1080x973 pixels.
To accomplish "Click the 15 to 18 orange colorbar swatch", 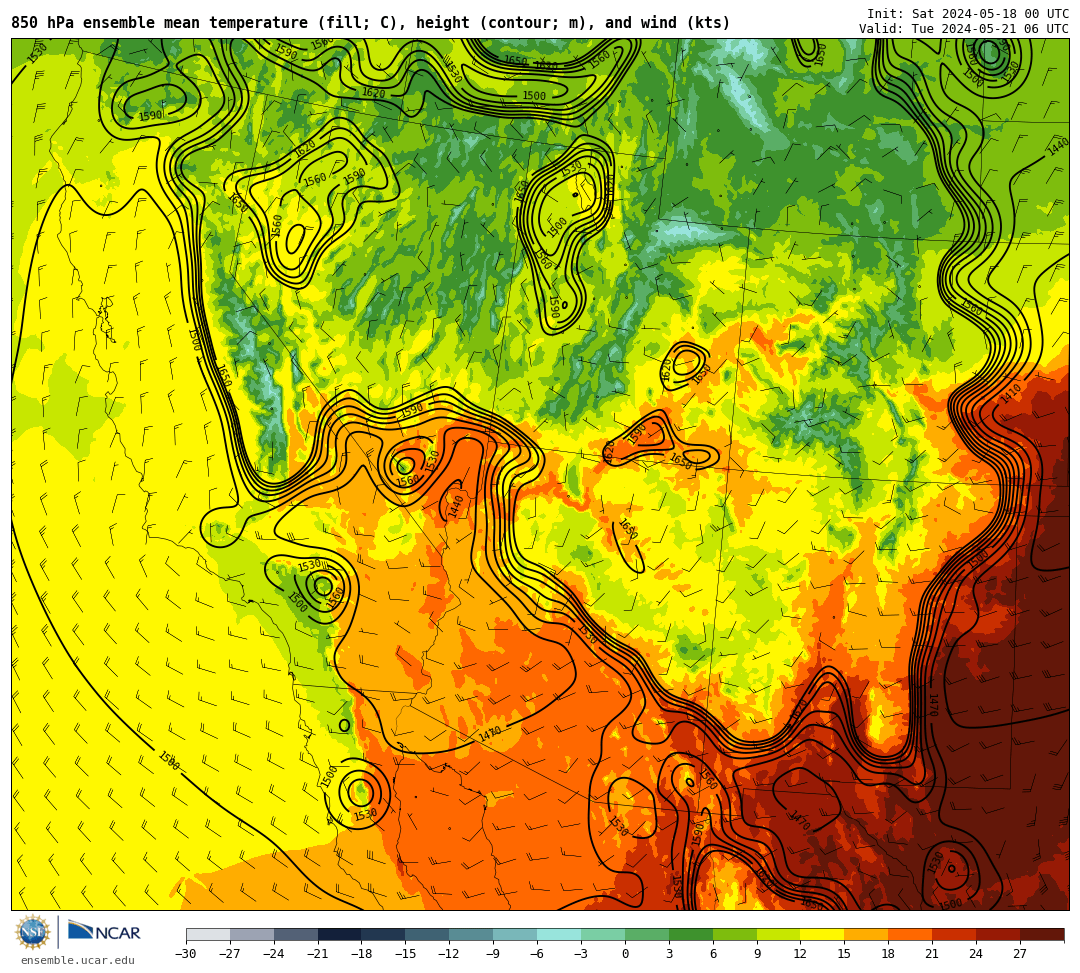I will click(x=866, y=934).
